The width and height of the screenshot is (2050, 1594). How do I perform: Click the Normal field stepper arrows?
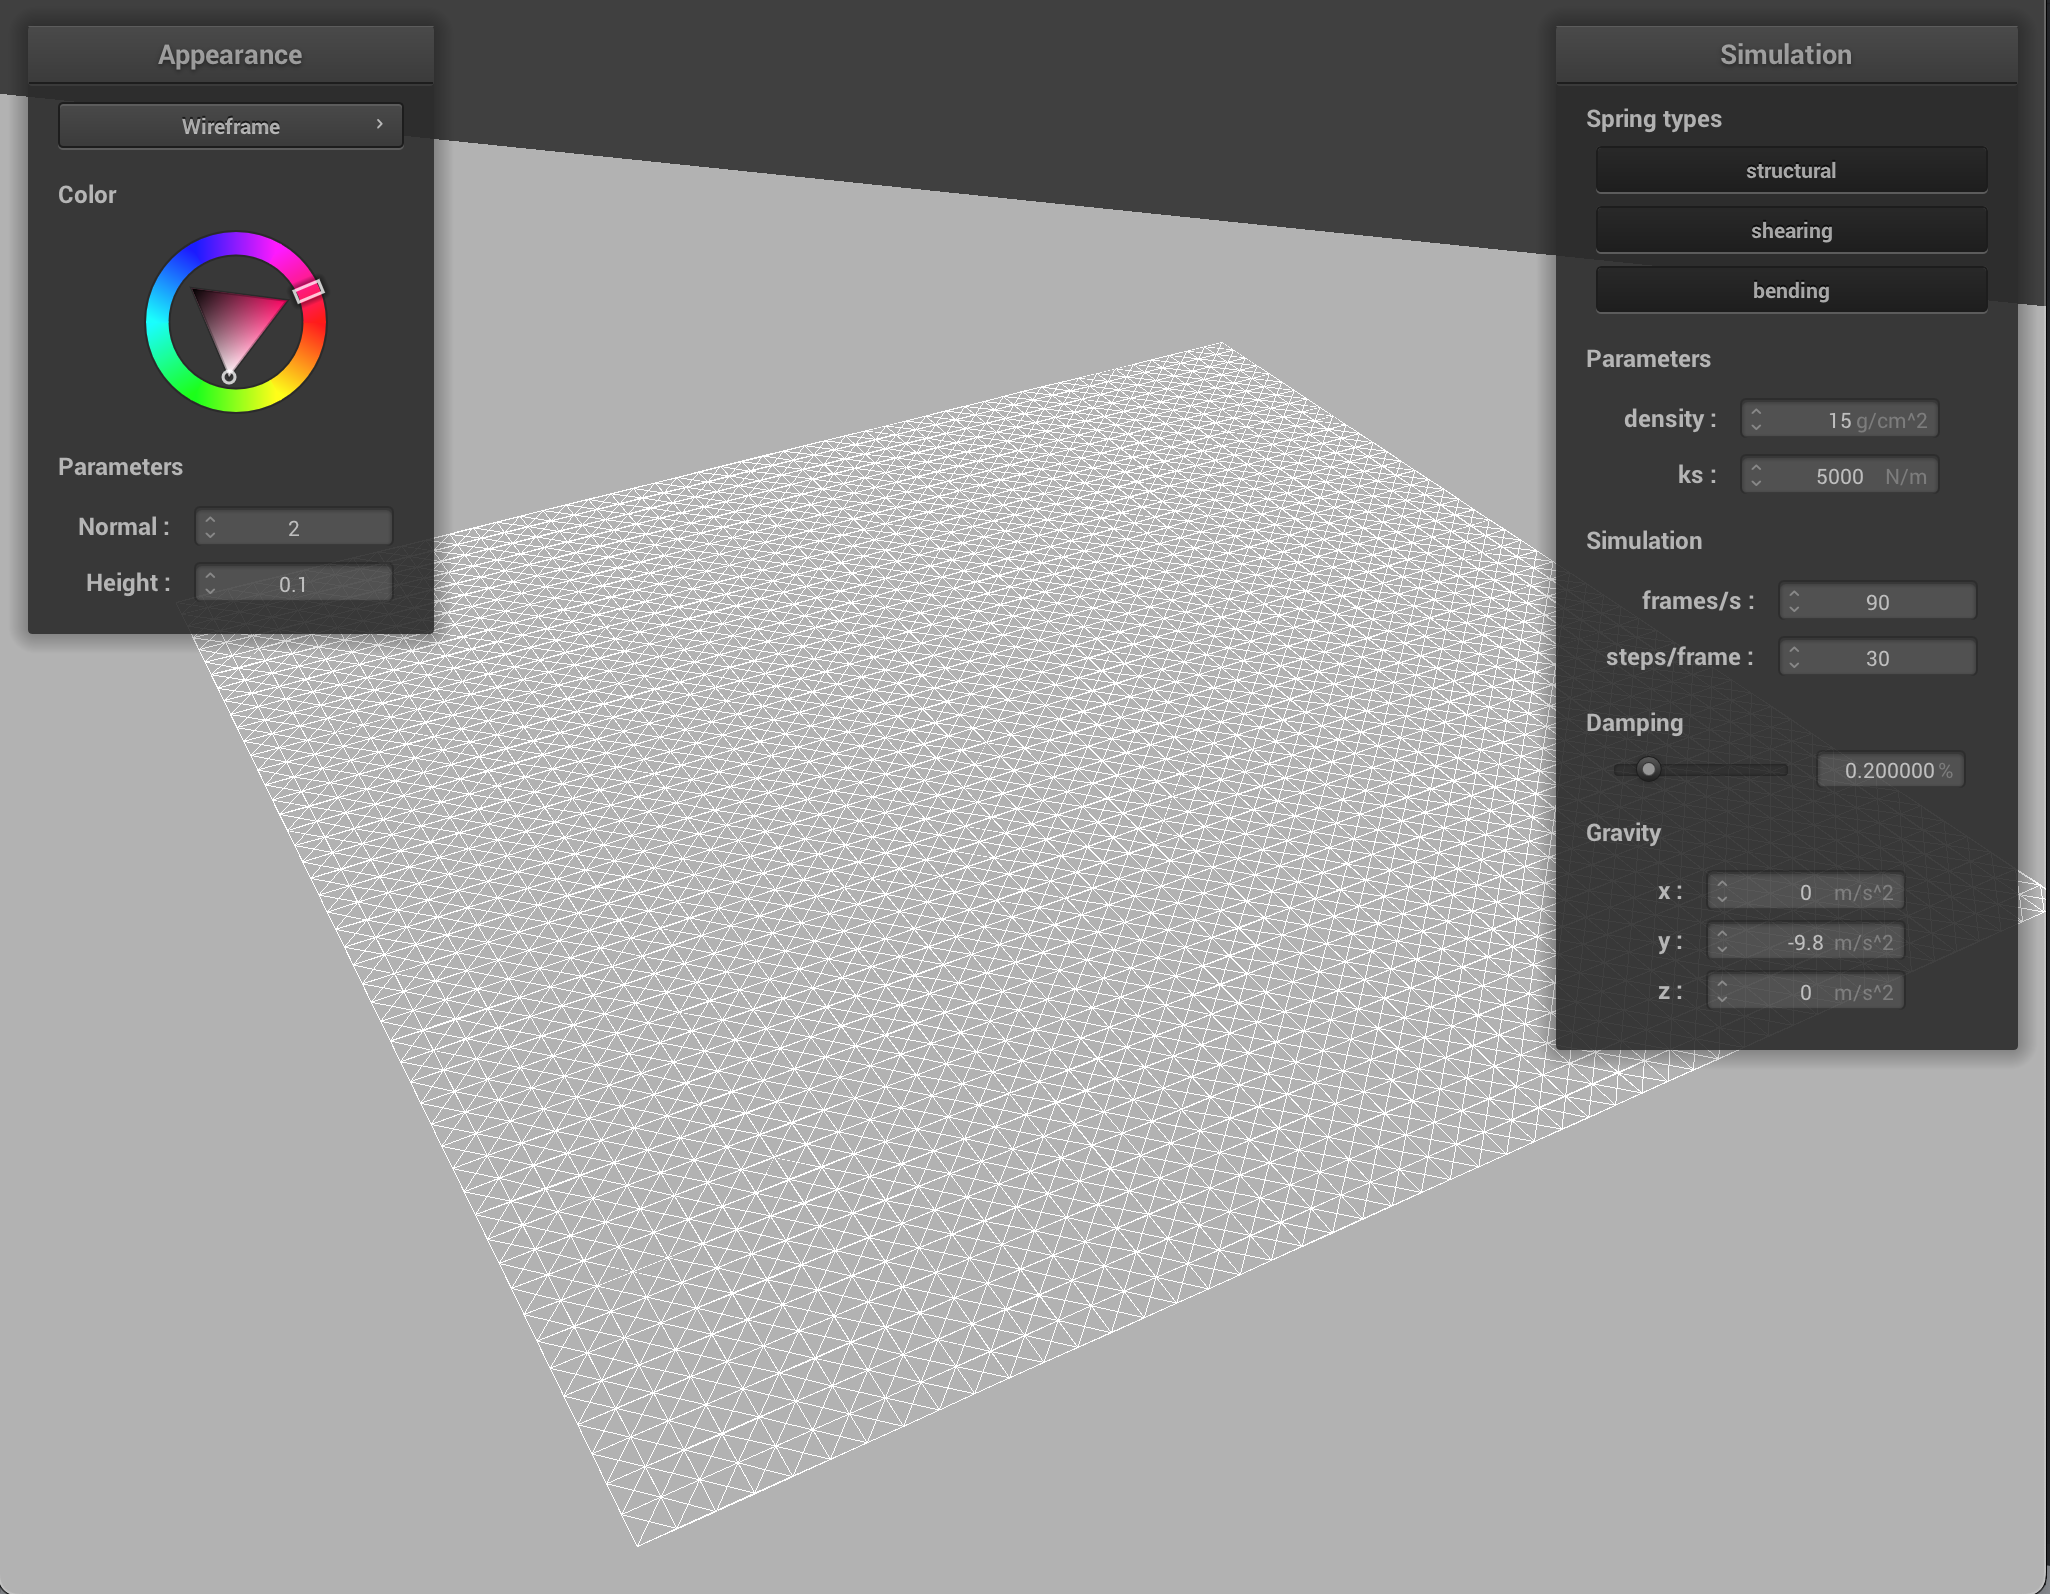[210, 527]
